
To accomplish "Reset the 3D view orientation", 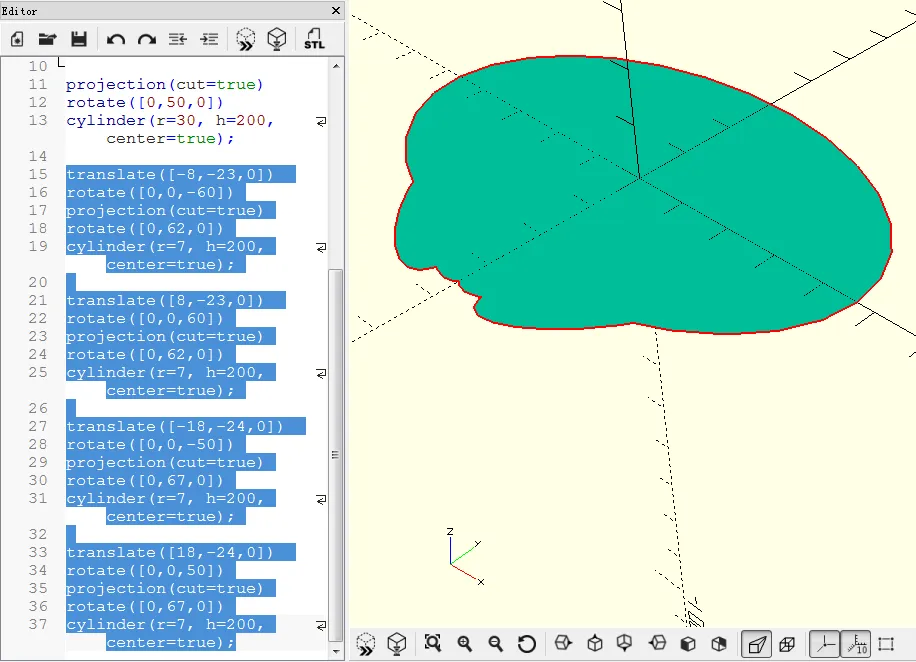I will click(526, 643).
